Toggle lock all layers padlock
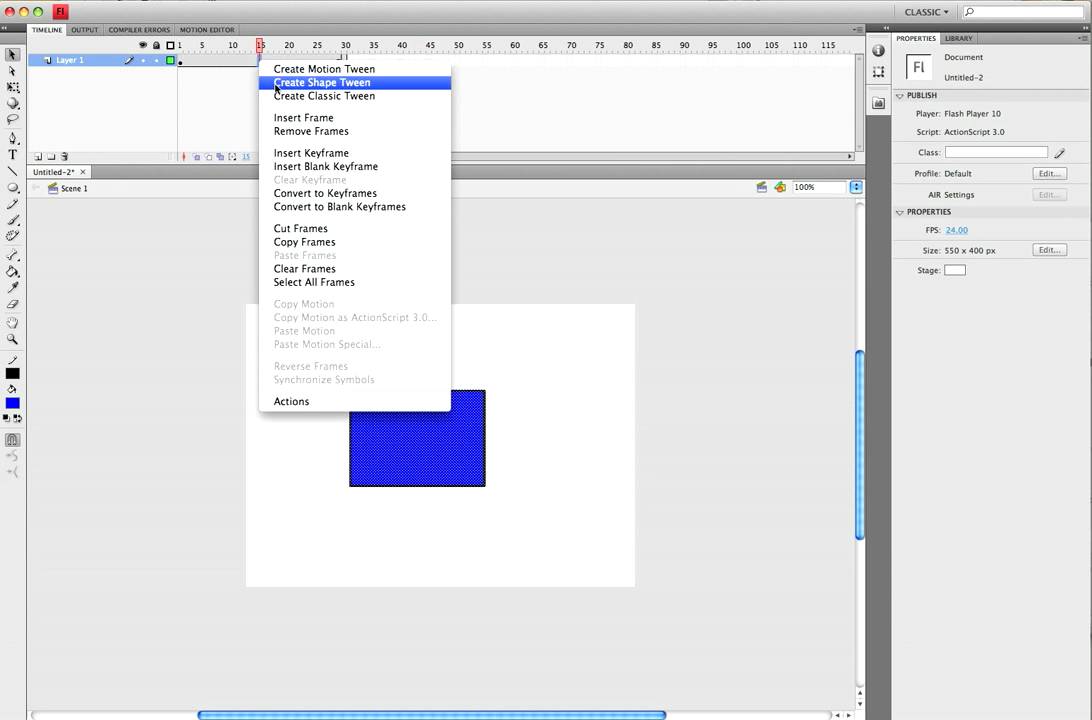 [x=156, y=45]
